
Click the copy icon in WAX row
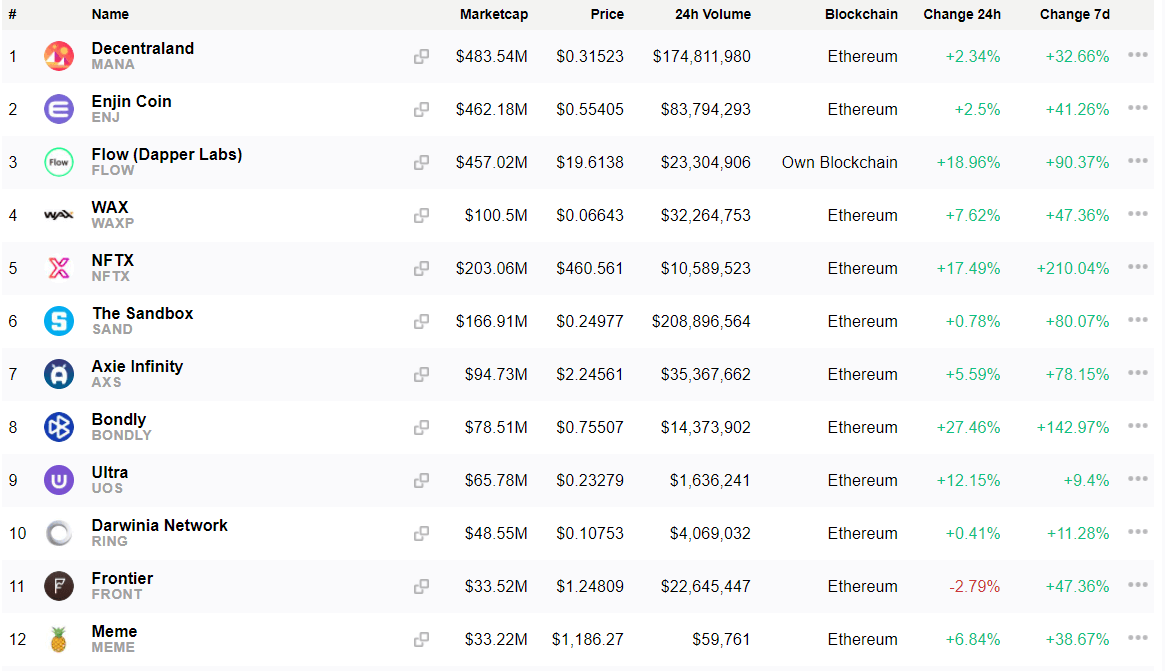421,215
